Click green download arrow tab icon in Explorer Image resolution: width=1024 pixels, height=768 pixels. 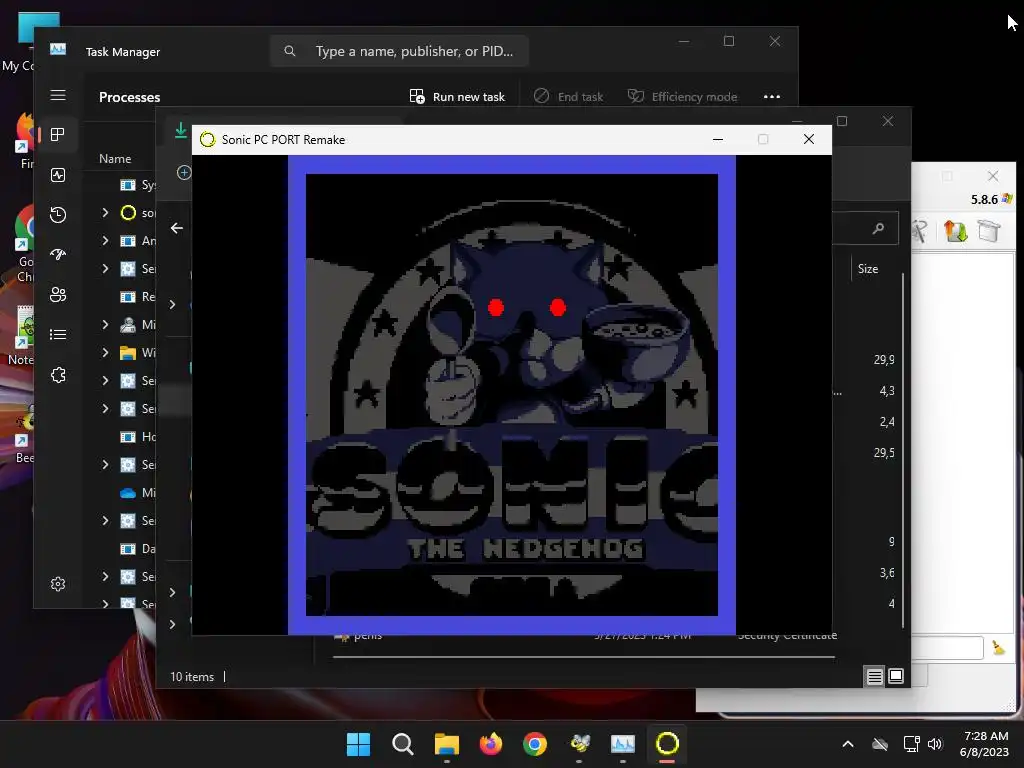tap(181, 131)
